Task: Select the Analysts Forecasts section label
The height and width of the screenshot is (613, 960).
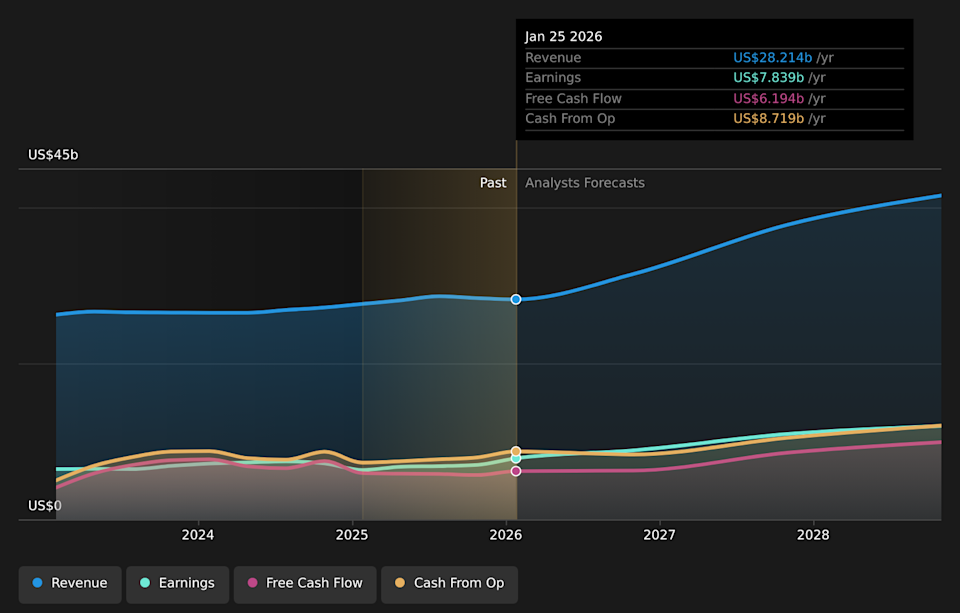Action: pyautogui.click(x=584, y=183)
